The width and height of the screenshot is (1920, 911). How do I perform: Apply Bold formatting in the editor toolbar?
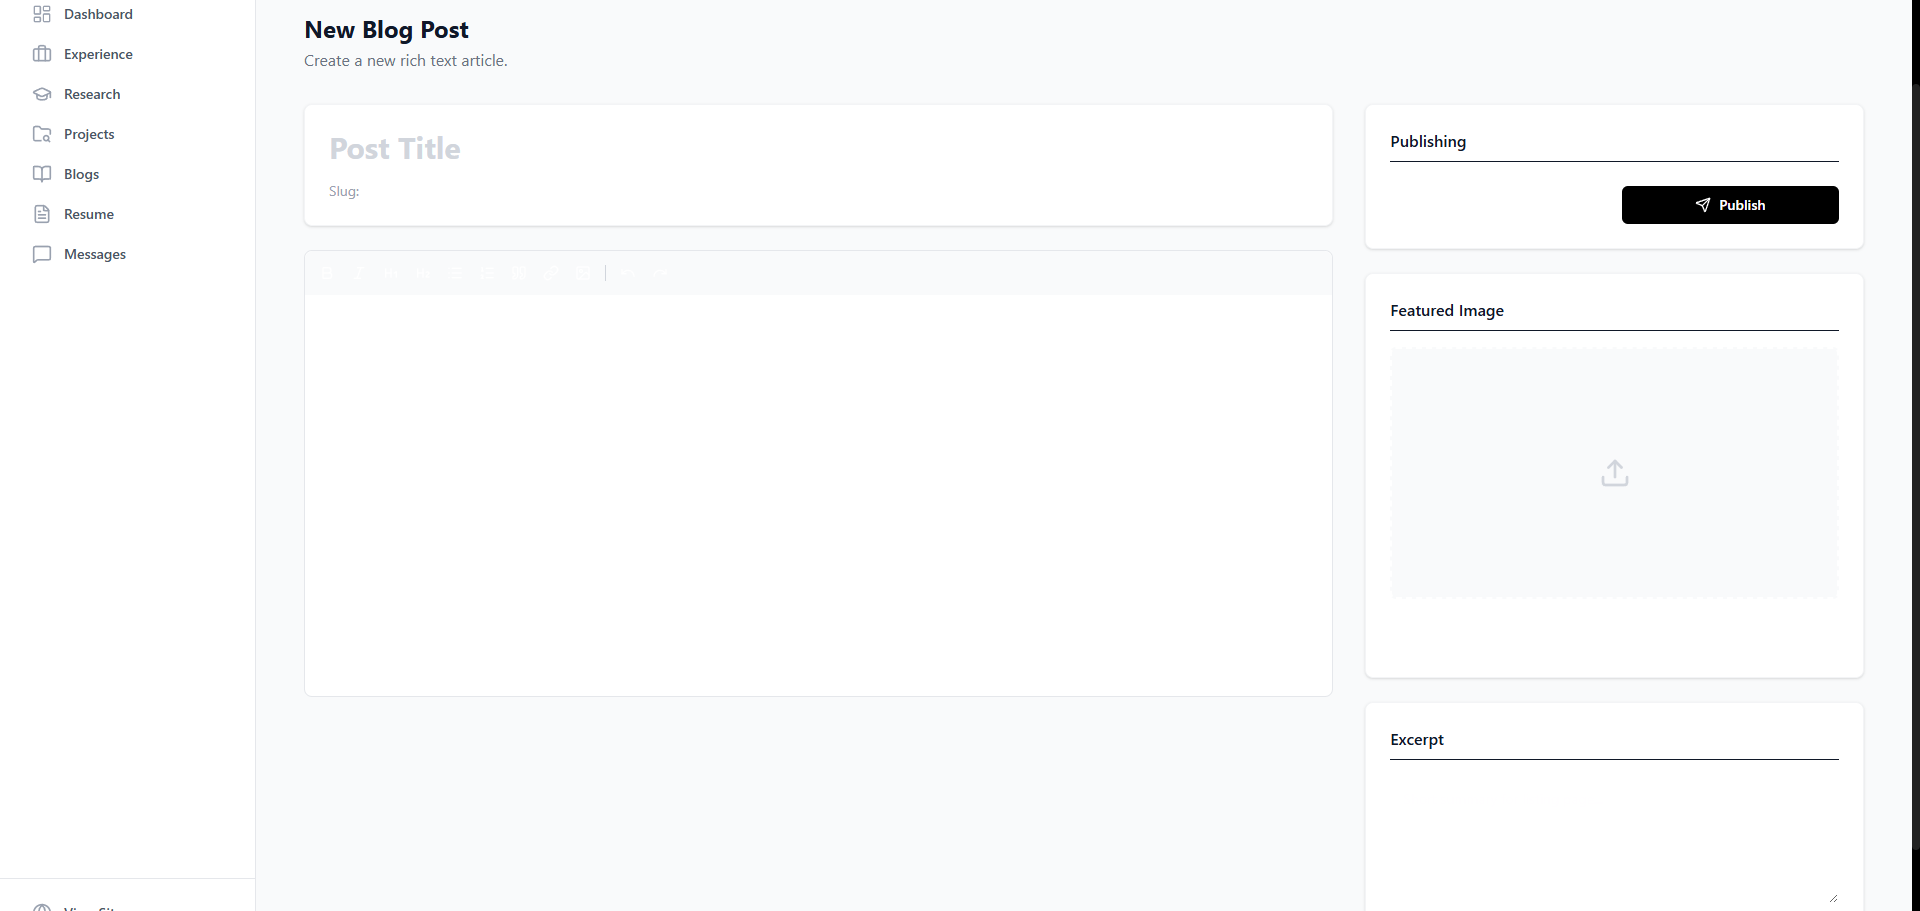327,273
